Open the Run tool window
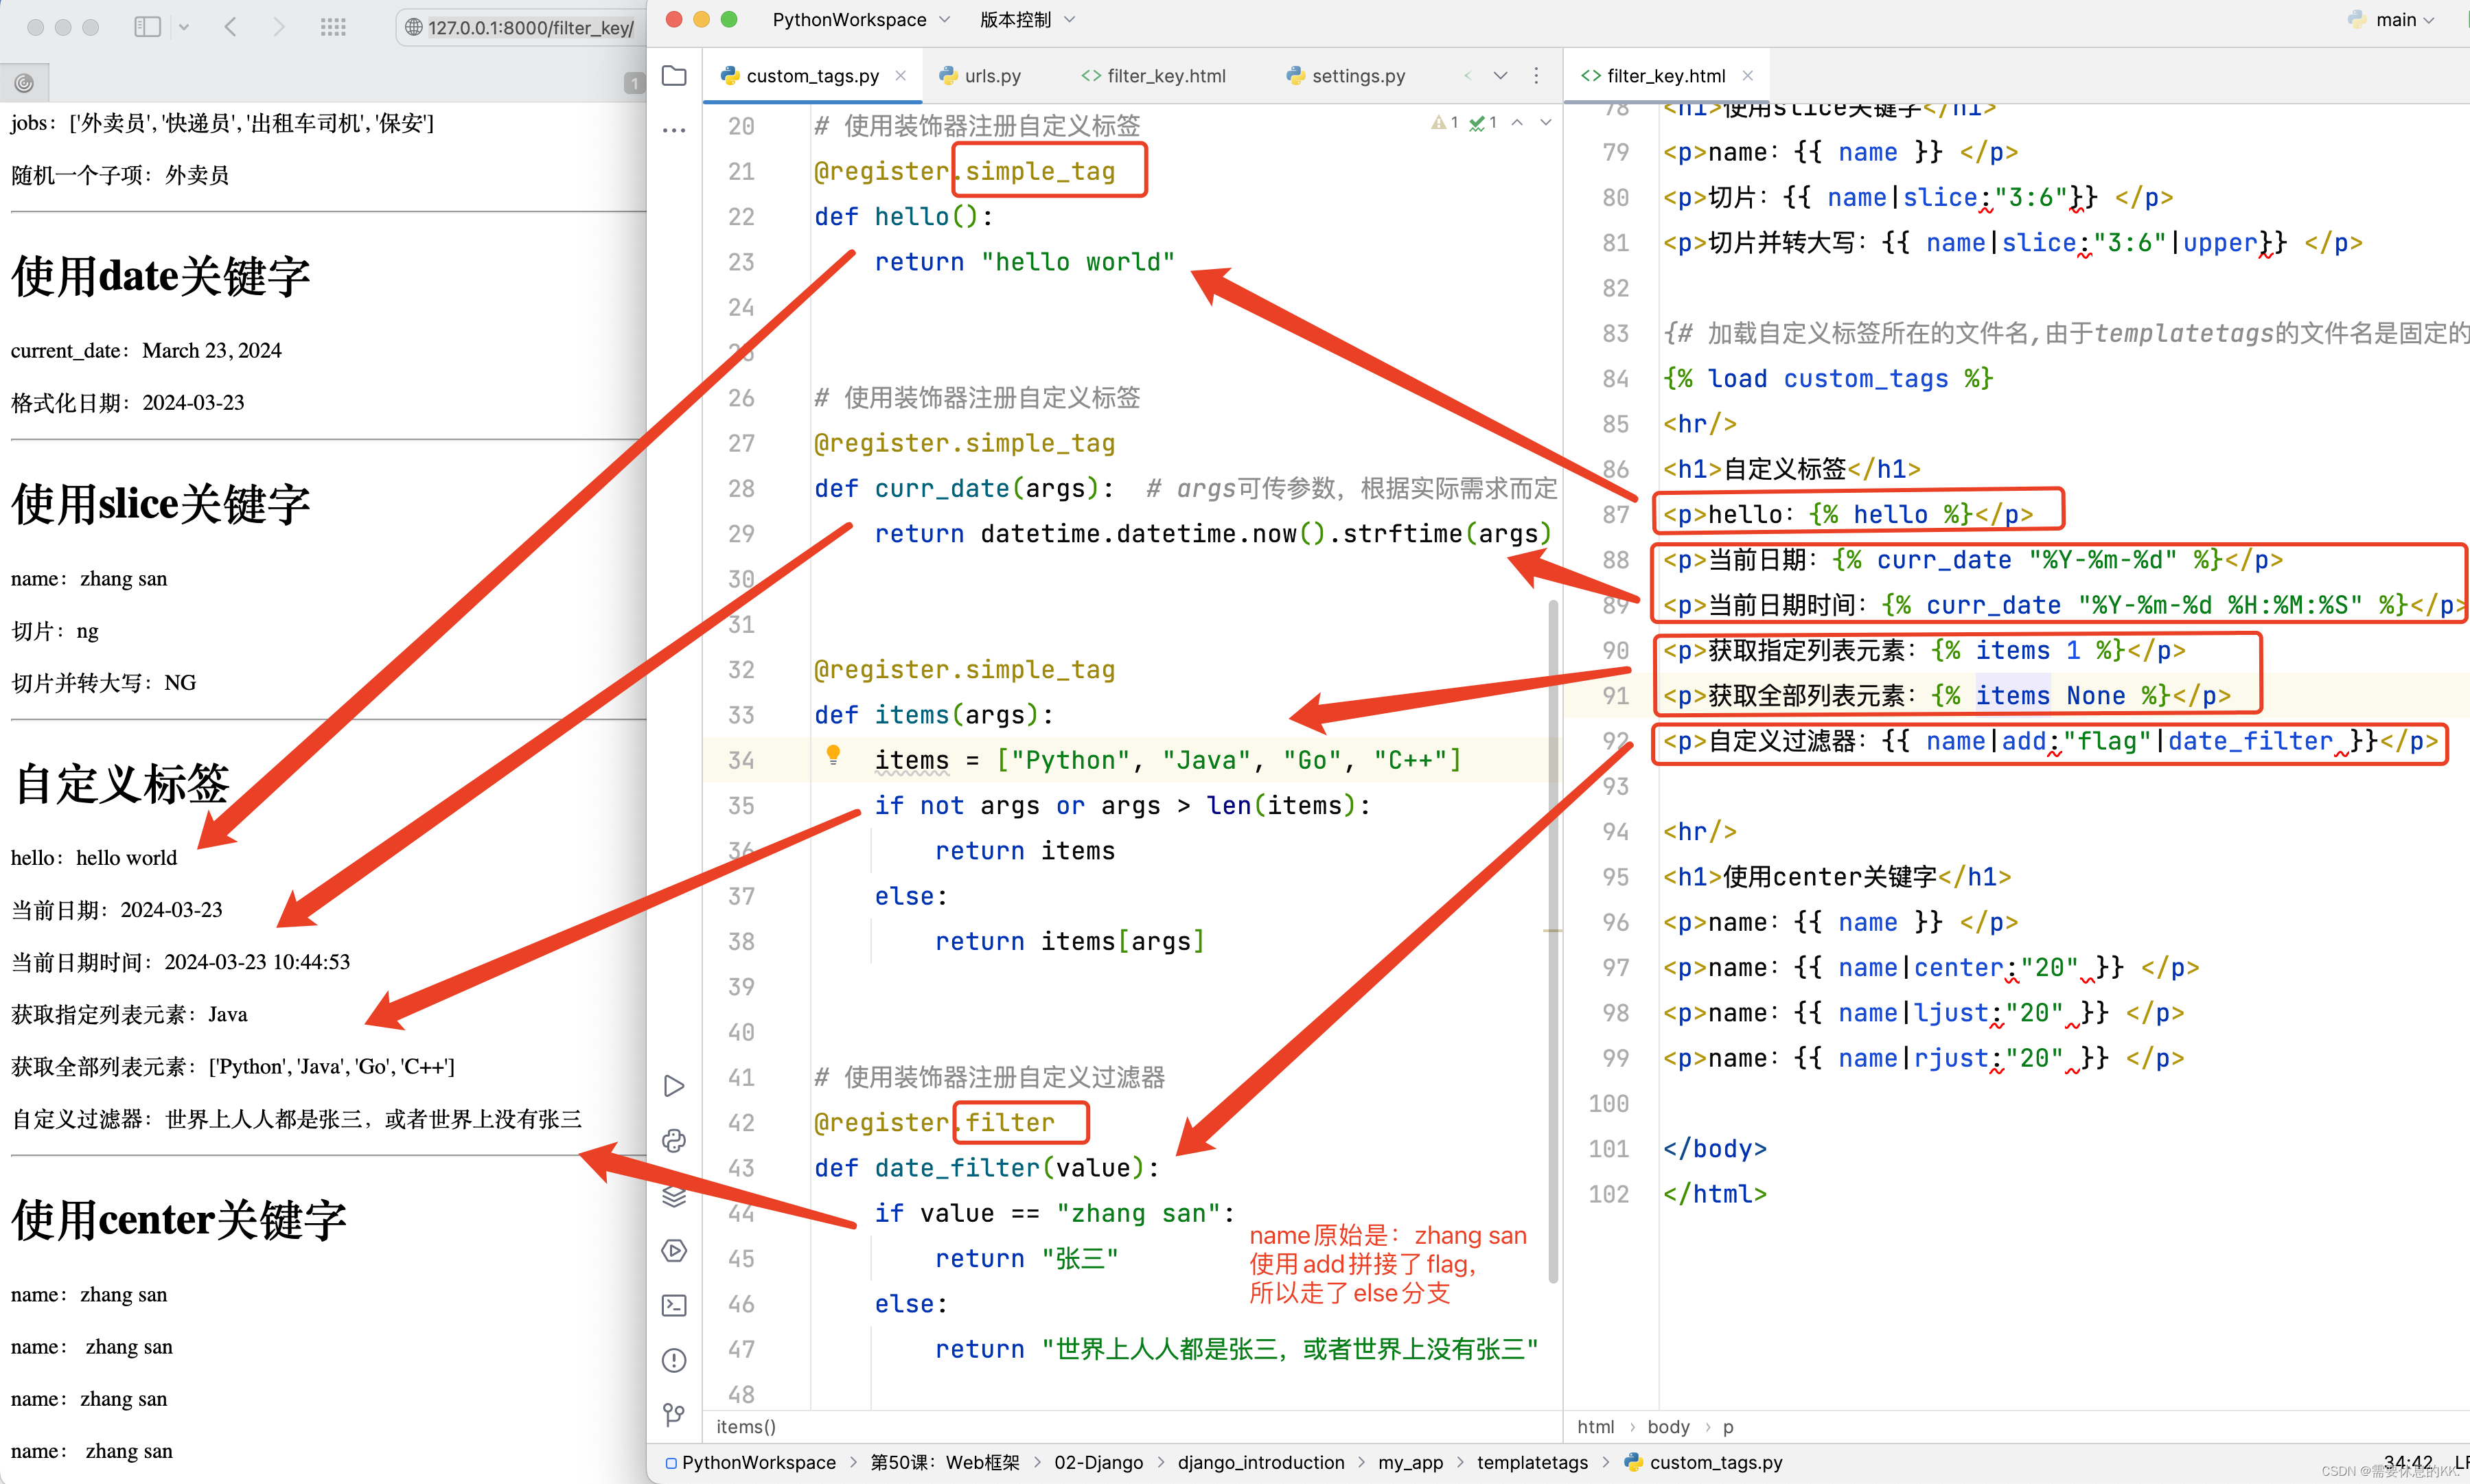This screenshot has height=1484, width=2470. 674,1086
